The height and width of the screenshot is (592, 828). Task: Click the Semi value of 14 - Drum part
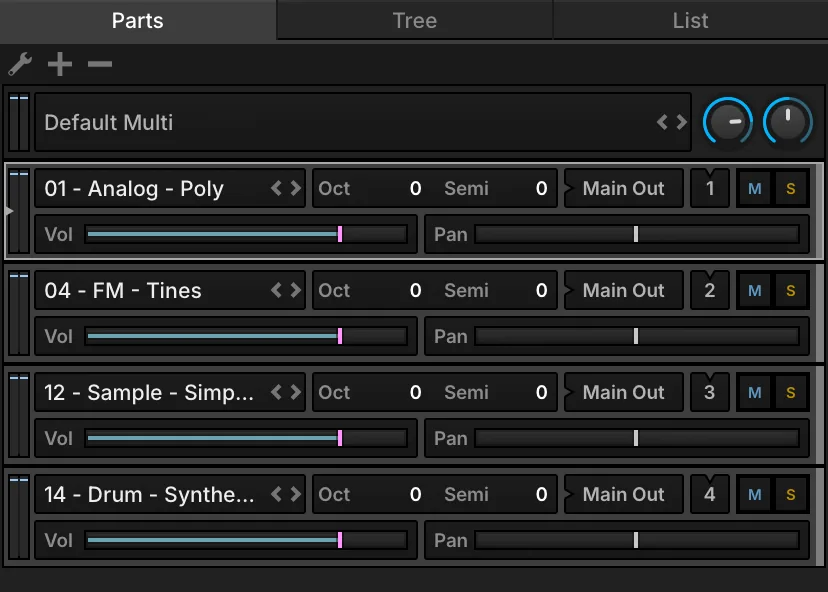(x=541, y=495)
